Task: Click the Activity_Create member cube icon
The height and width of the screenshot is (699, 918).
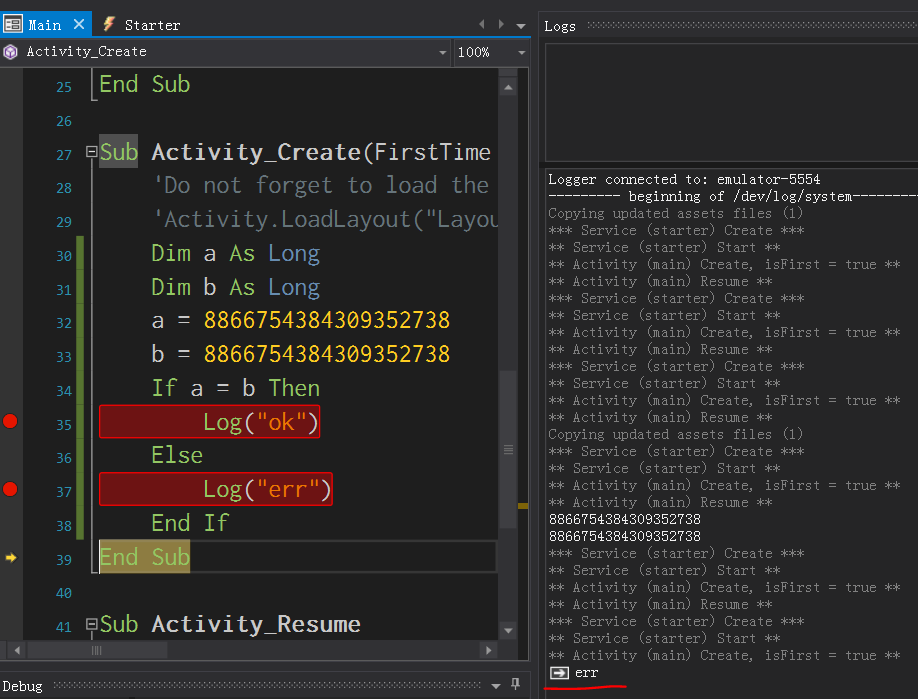Action: click(11, 52)
